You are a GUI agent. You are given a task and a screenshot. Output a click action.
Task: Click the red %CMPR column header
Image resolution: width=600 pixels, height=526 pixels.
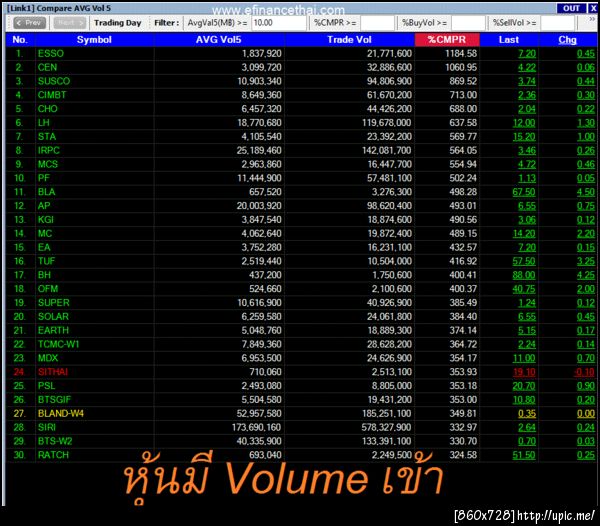coord(447,40)
